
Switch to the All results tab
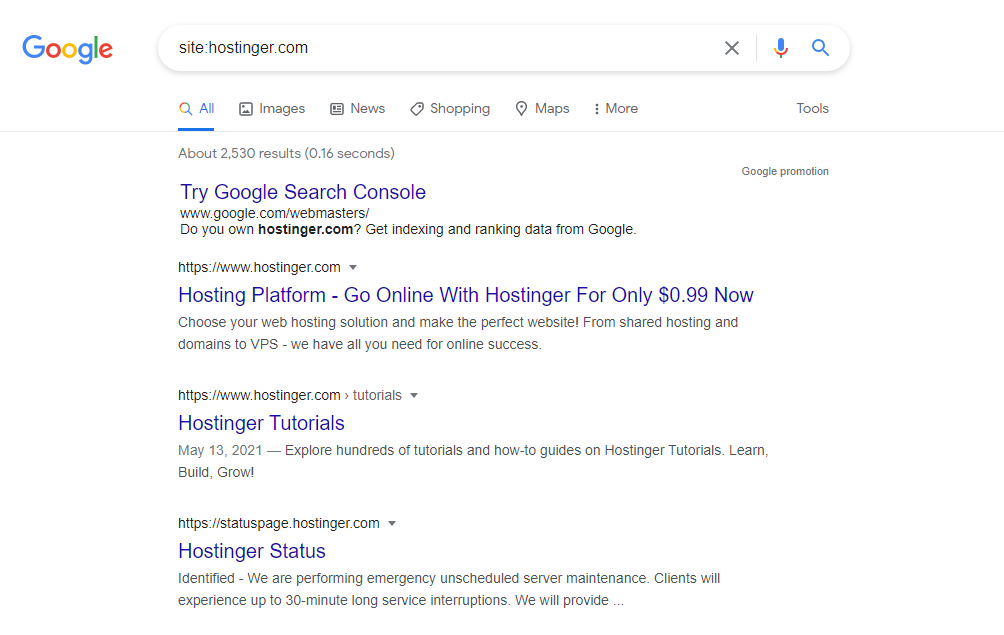[196, 108]
